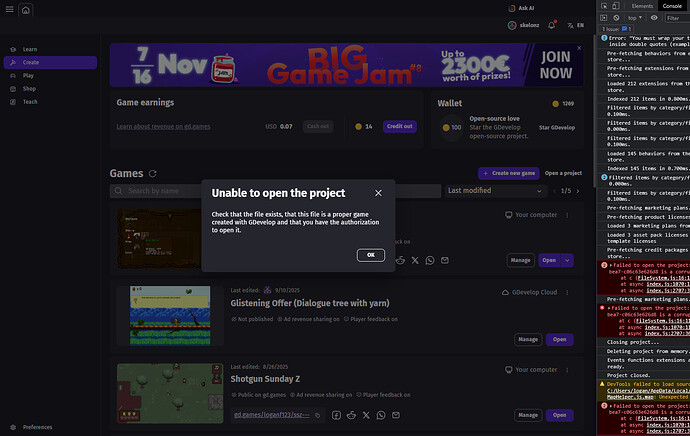
Task: Open the Last modified sort dropdown
Action: coord(495,191)
